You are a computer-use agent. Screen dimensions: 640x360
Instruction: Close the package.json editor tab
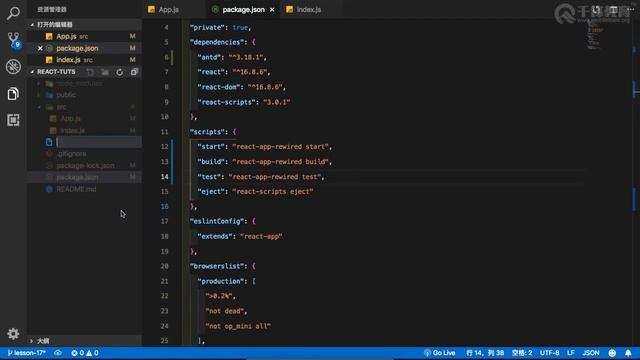click(x=272, y=9)
